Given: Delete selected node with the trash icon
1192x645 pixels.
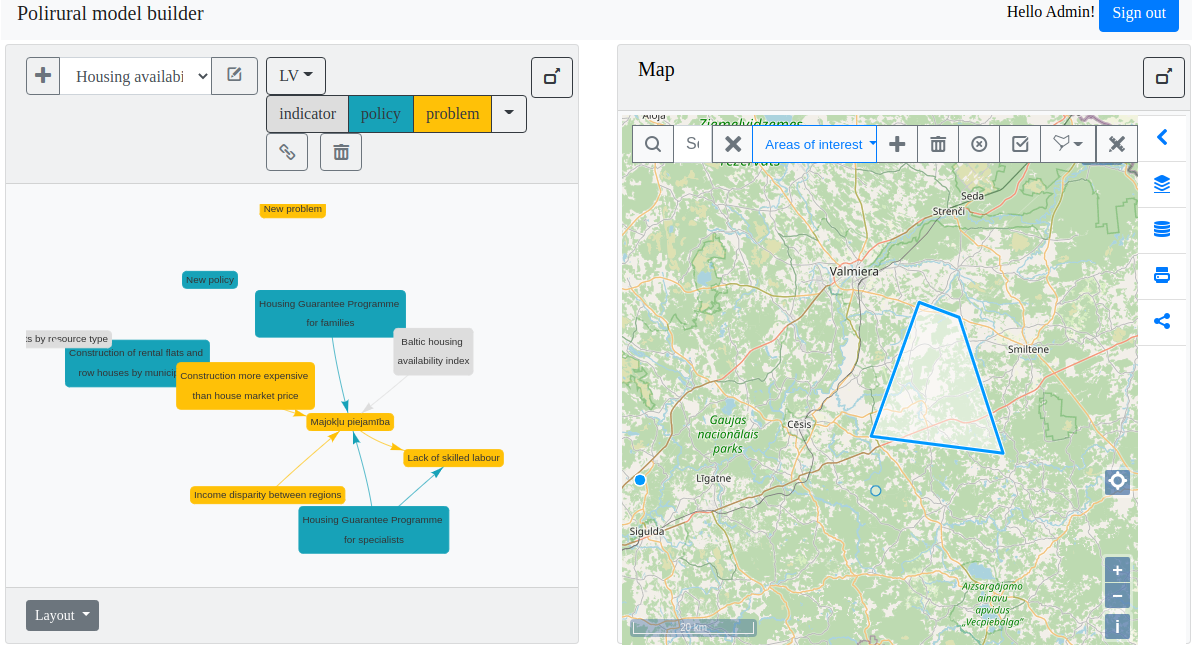Looking at the screenshot, I should [x=341, y=152].
